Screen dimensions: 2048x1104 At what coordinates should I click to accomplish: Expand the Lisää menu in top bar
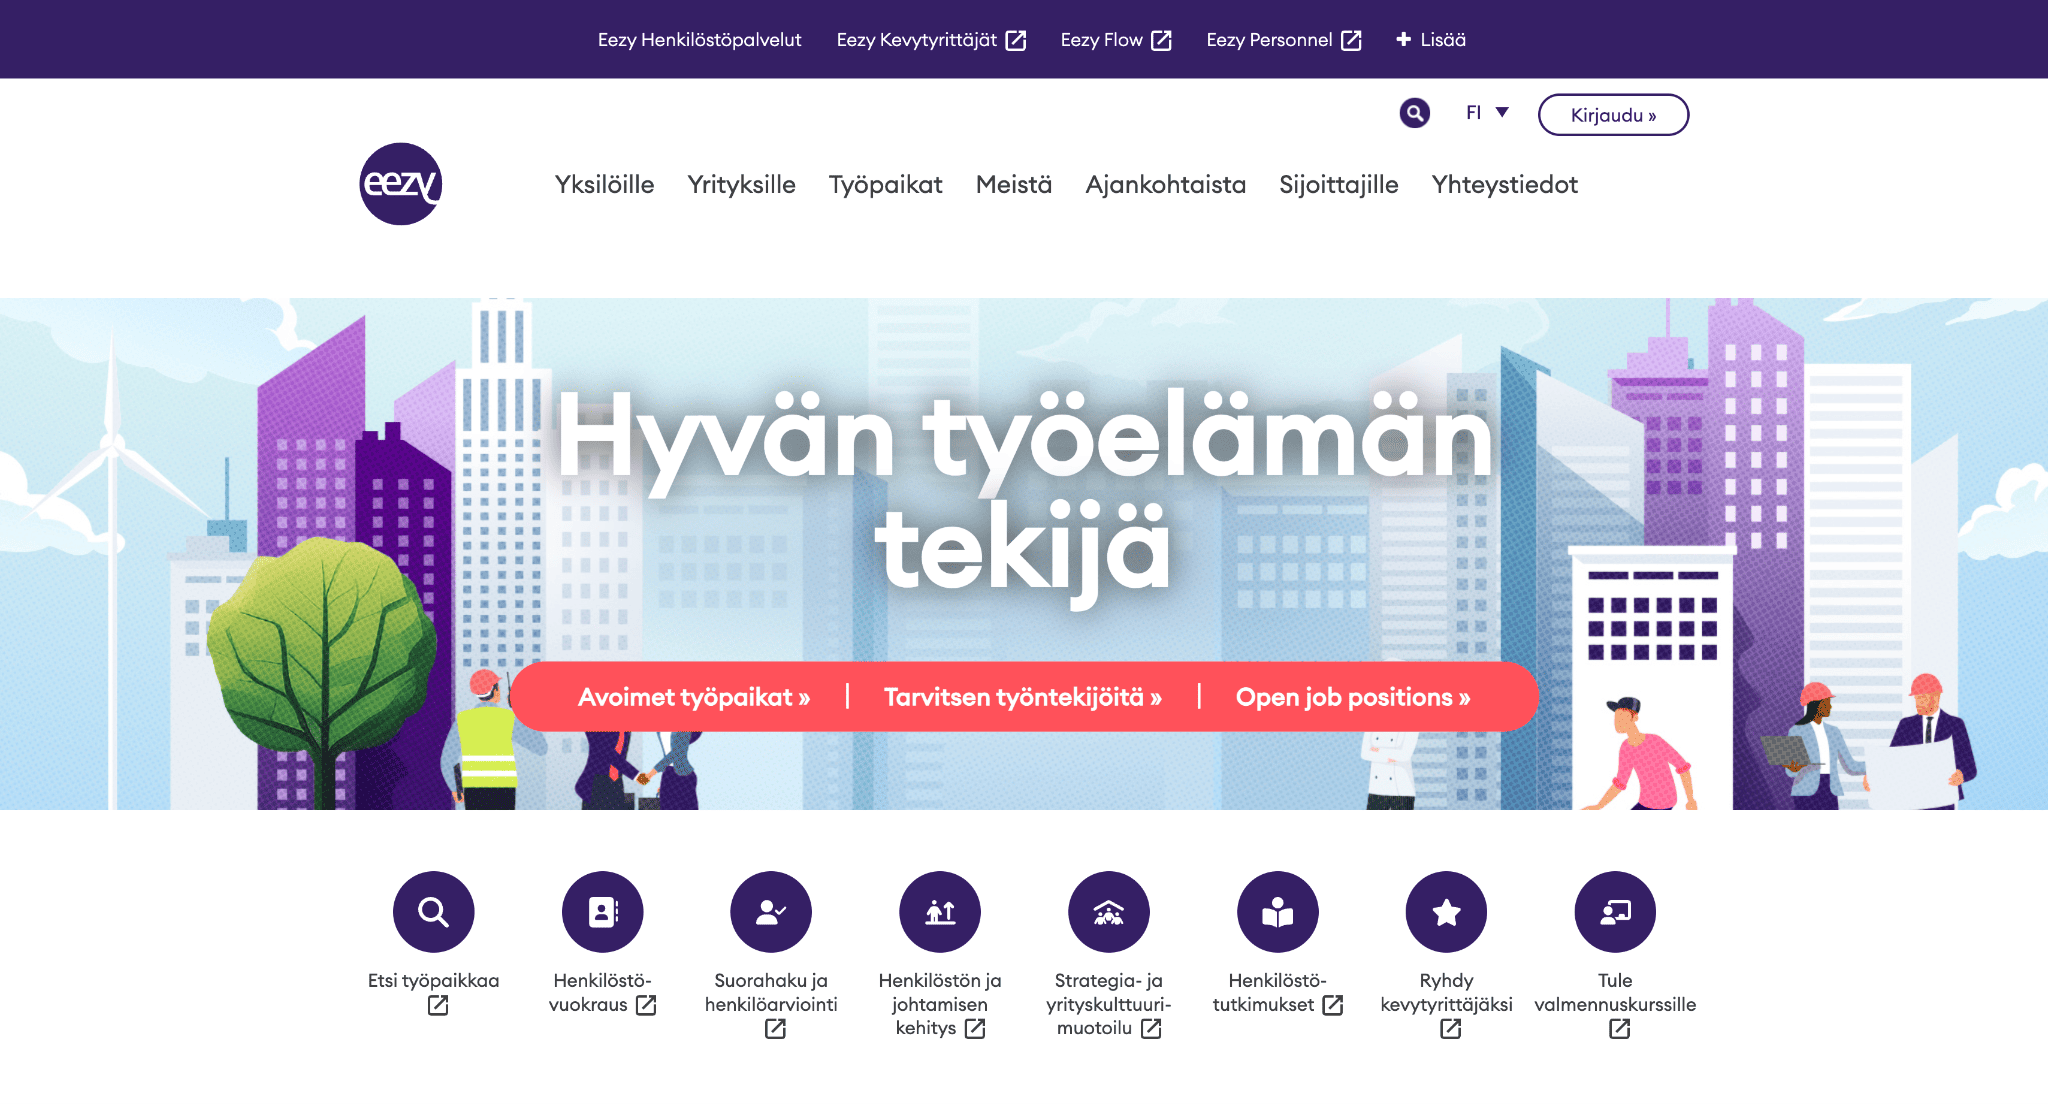pos(1431,40)
